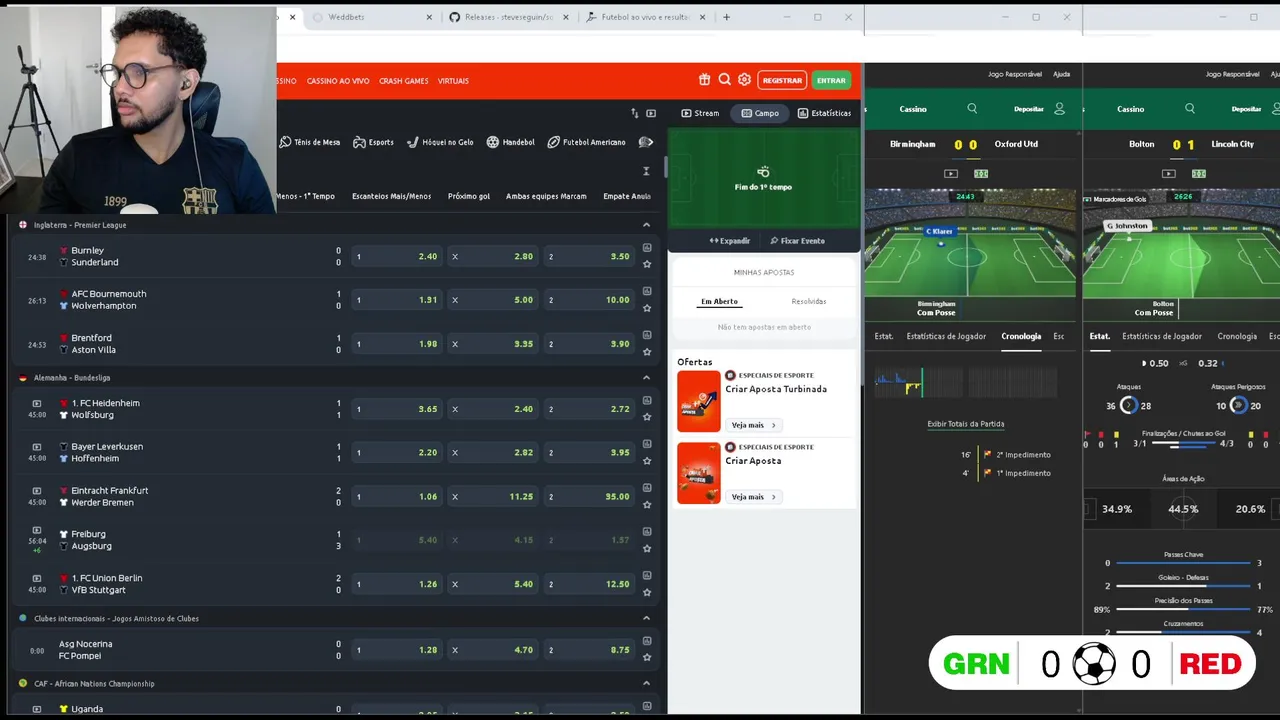Bet on Heidenheim win at 3.65

[398, 409]
